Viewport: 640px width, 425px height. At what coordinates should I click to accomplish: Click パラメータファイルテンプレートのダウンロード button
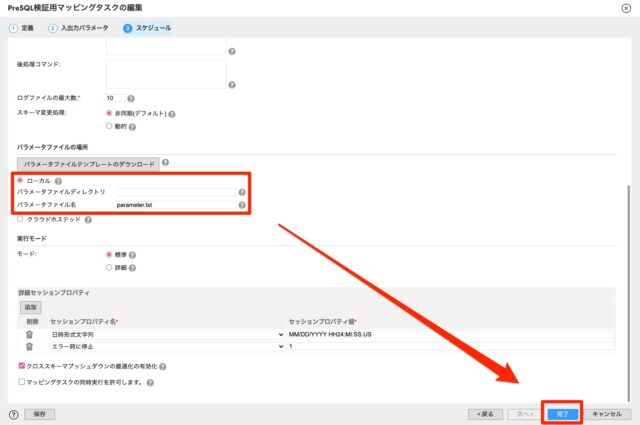(x=88, y=162)
